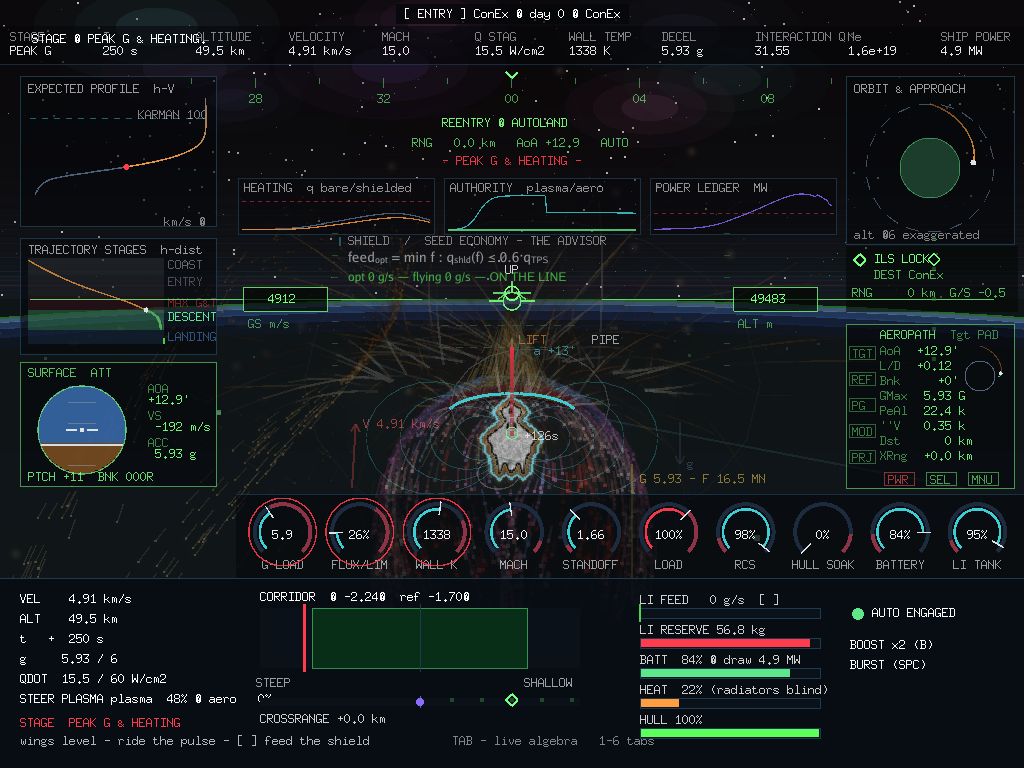Viewport: 1024px width, 768px height.
Task: Click the small bank dial in AEROPATH
Action: pos(980,376)
